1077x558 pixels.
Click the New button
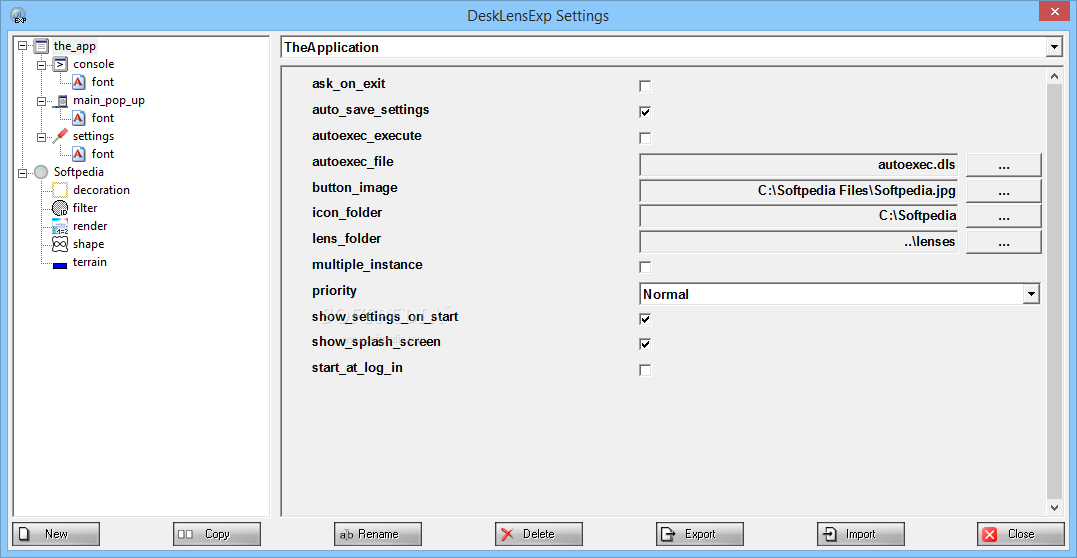(x=56, y=534)
